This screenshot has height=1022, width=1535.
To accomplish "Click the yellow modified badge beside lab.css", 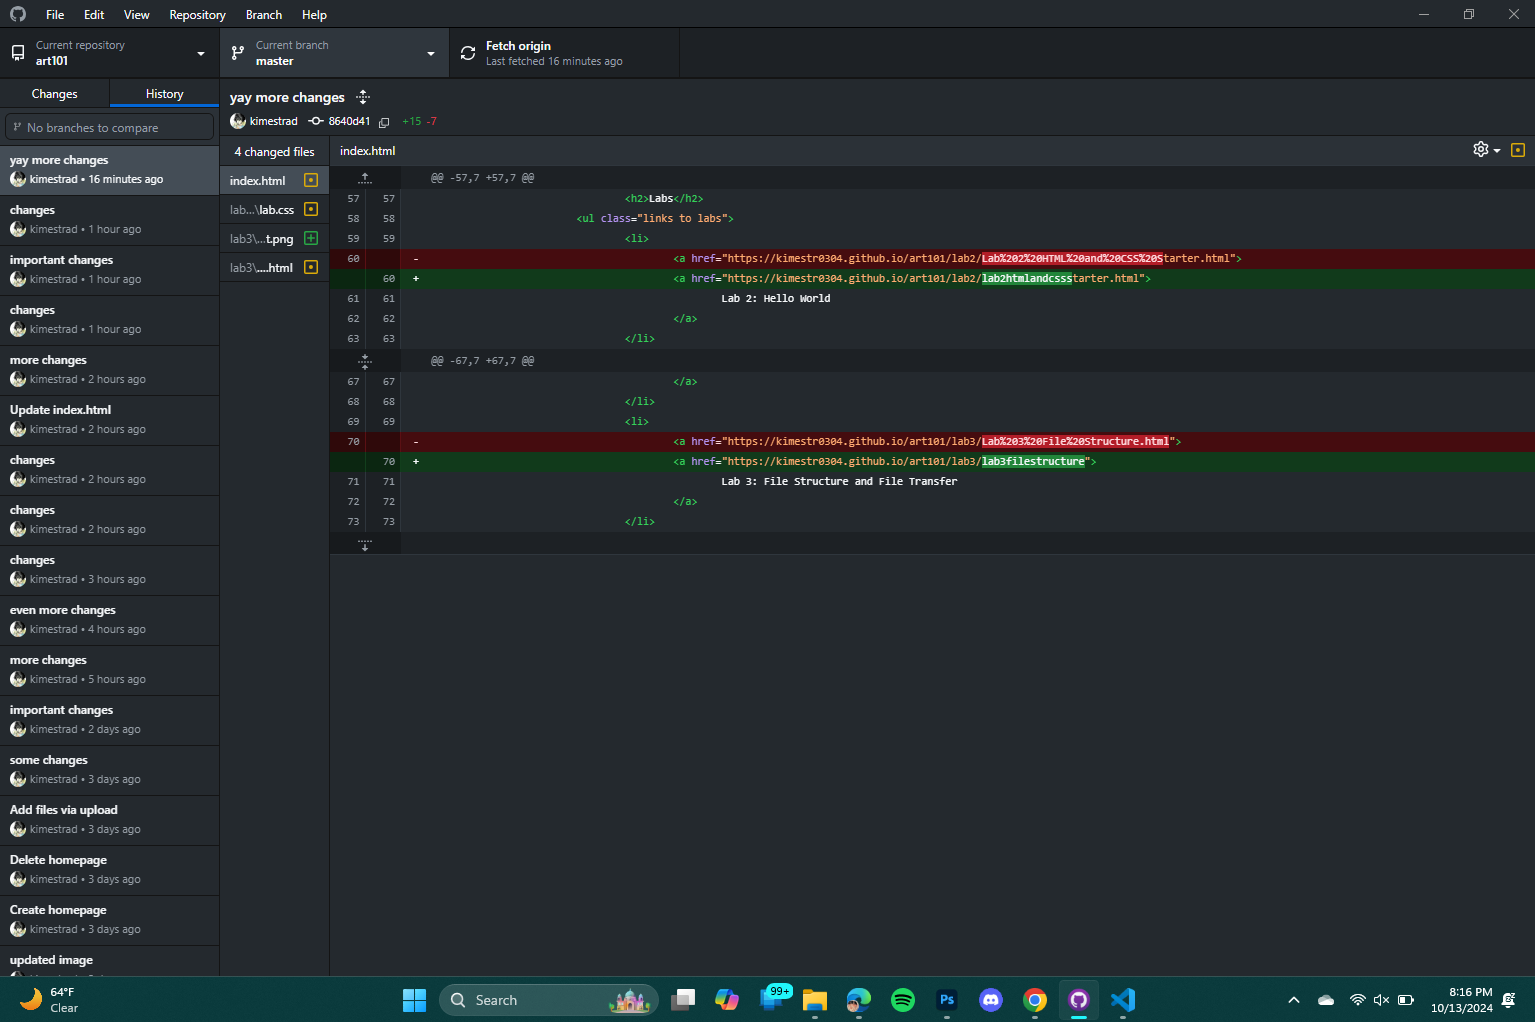I will point(310,209).
